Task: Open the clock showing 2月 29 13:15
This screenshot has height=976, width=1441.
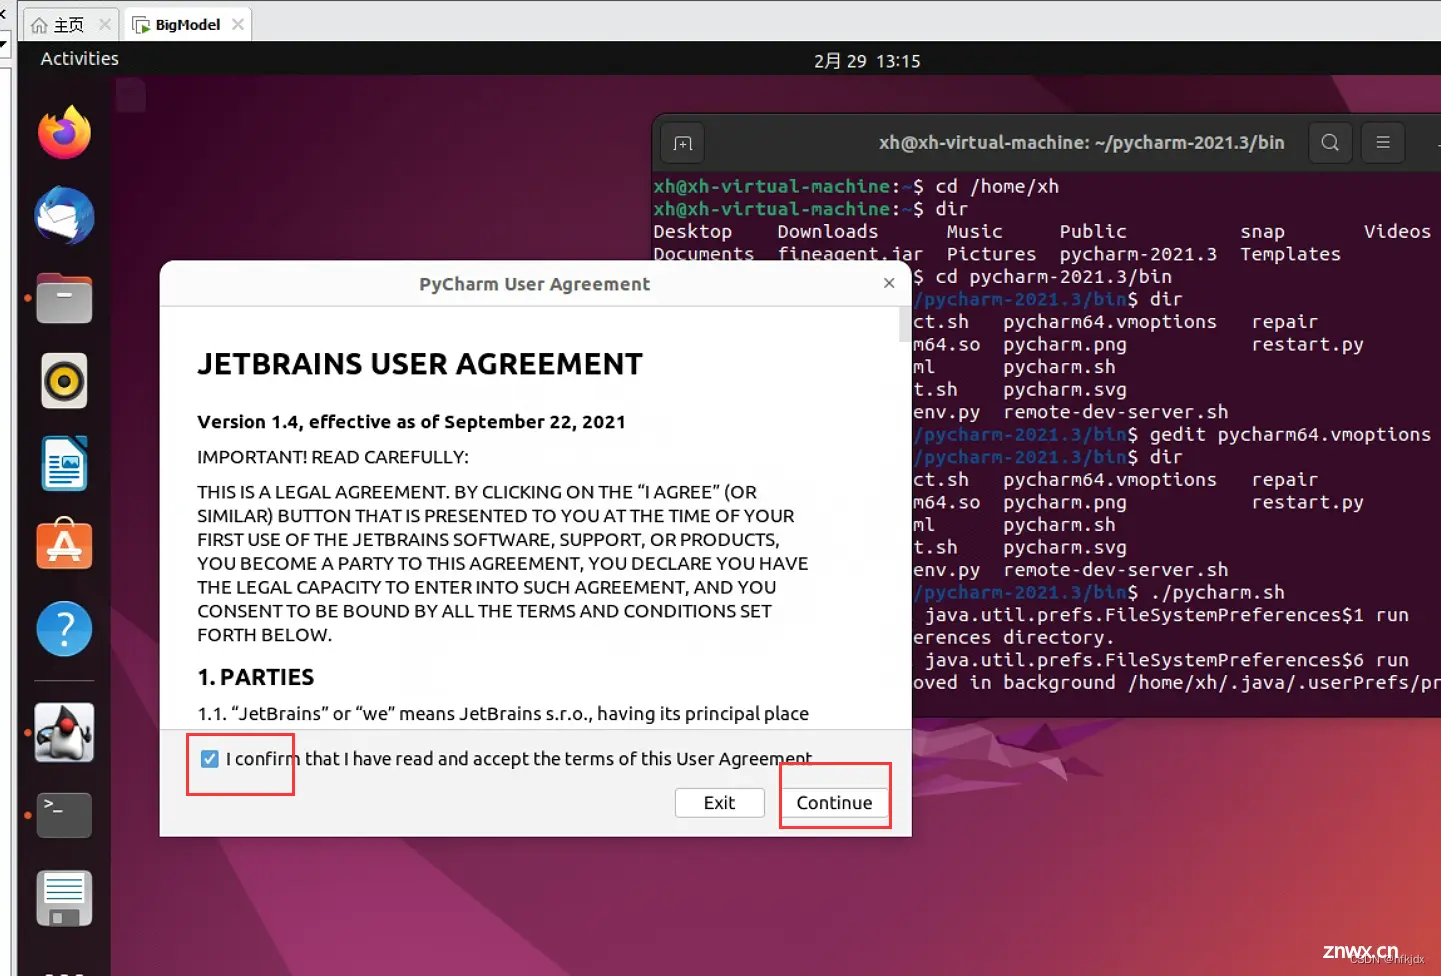Action: [x=867, y=61]
